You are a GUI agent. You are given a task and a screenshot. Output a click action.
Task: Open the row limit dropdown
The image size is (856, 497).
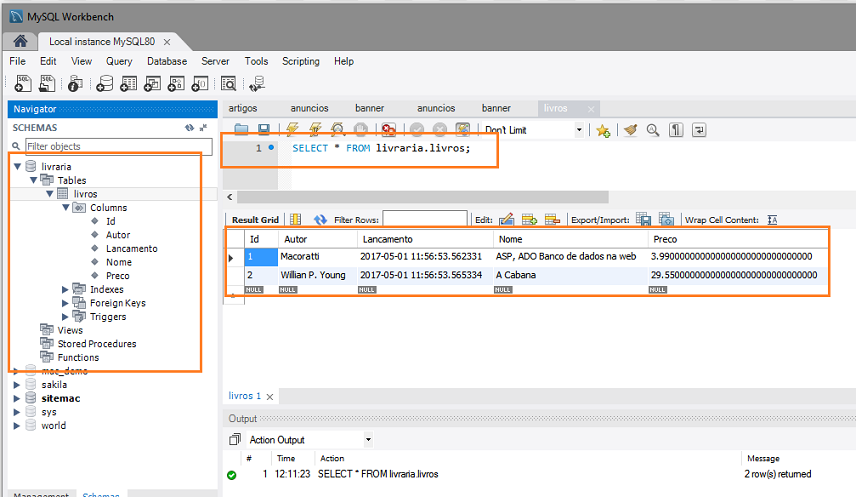pyautogui.click(x=579, y=130)
